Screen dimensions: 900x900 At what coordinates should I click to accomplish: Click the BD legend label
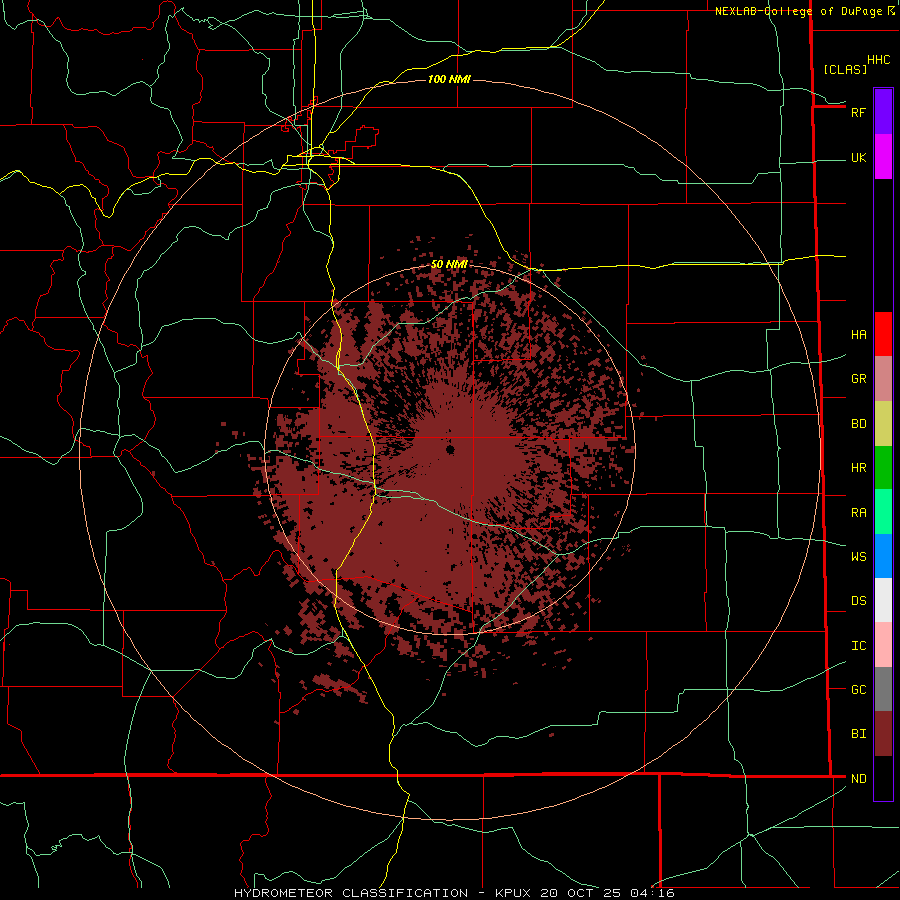(x=858, y=424)
